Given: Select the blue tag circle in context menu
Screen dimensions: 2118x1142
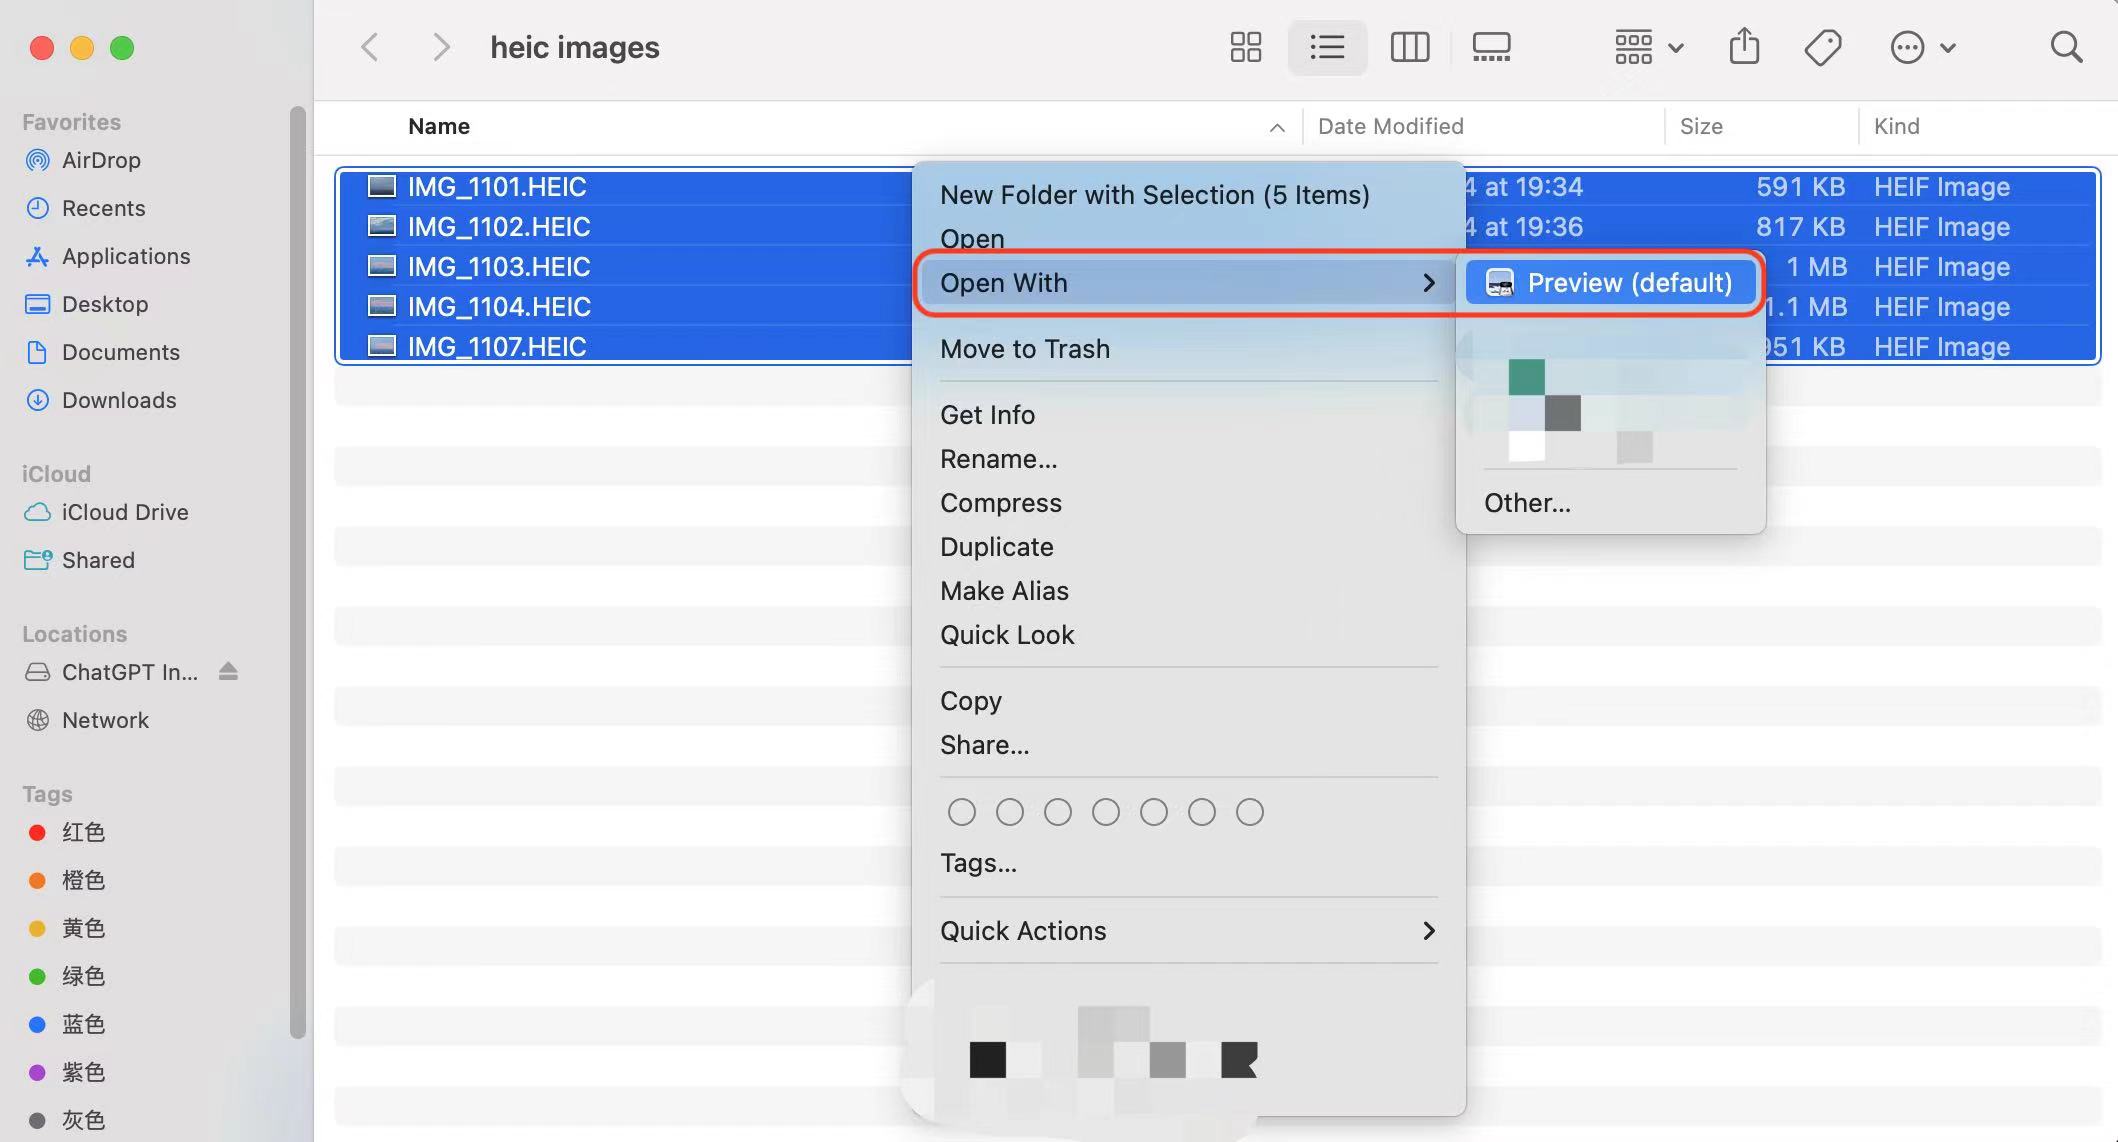Looking at the screenshot, I should tap(1153, 812).
